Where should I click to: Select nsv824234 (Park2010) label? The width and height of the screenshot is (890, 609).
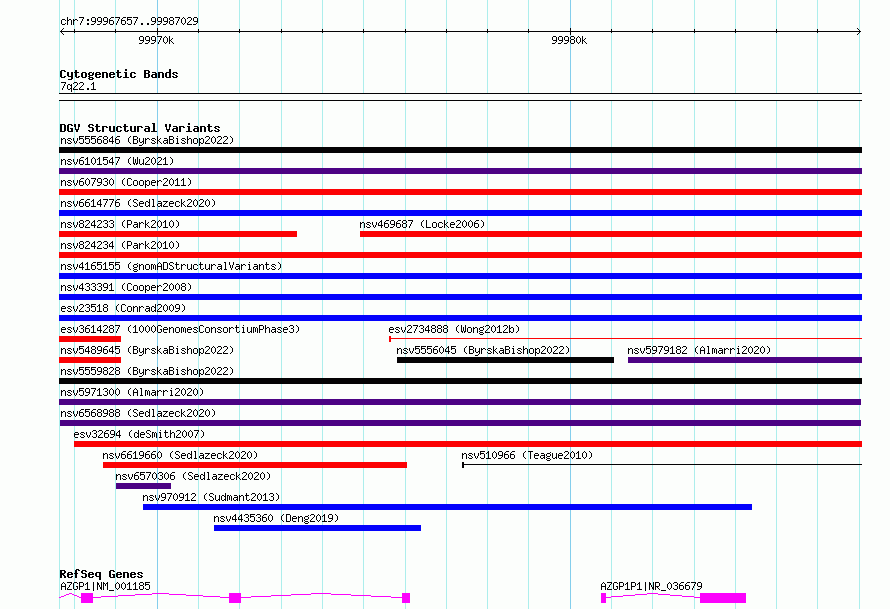pos(120,245)
